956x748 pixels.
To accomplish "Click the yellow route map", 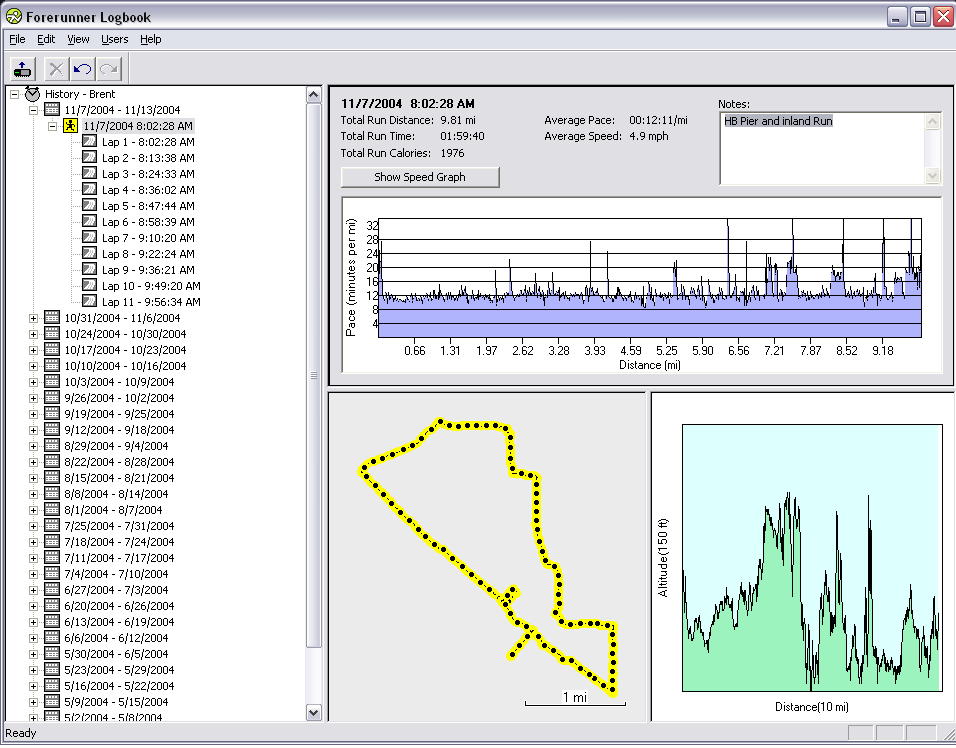I will pyautogui.click(x=487, y=557).
